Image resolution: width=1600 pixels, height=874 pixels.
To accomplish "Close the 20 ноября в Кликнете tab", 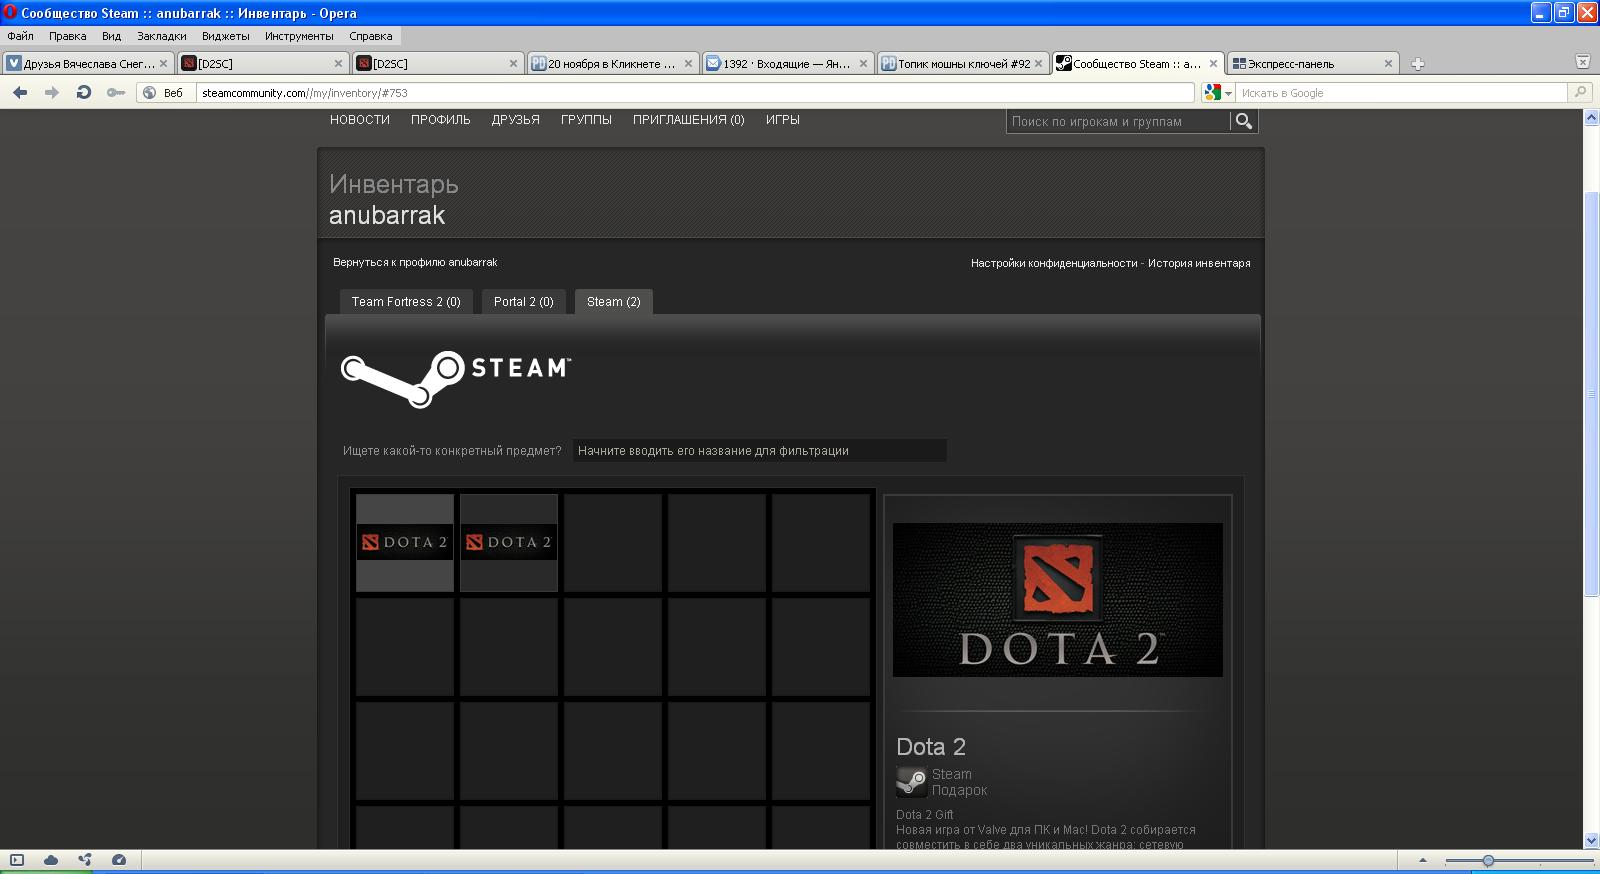I will coord(688,63).
